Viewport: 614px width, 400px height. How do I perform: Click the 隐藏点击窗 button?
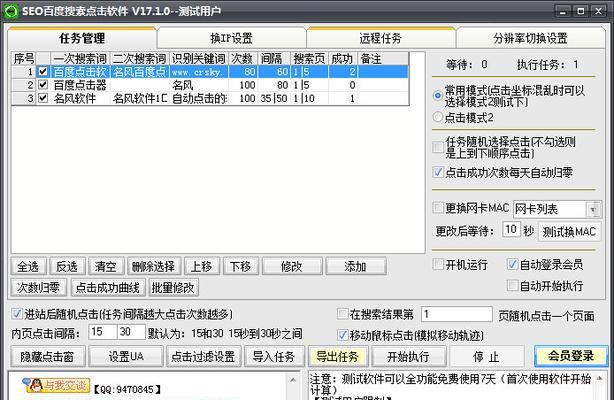click(47, 357)
